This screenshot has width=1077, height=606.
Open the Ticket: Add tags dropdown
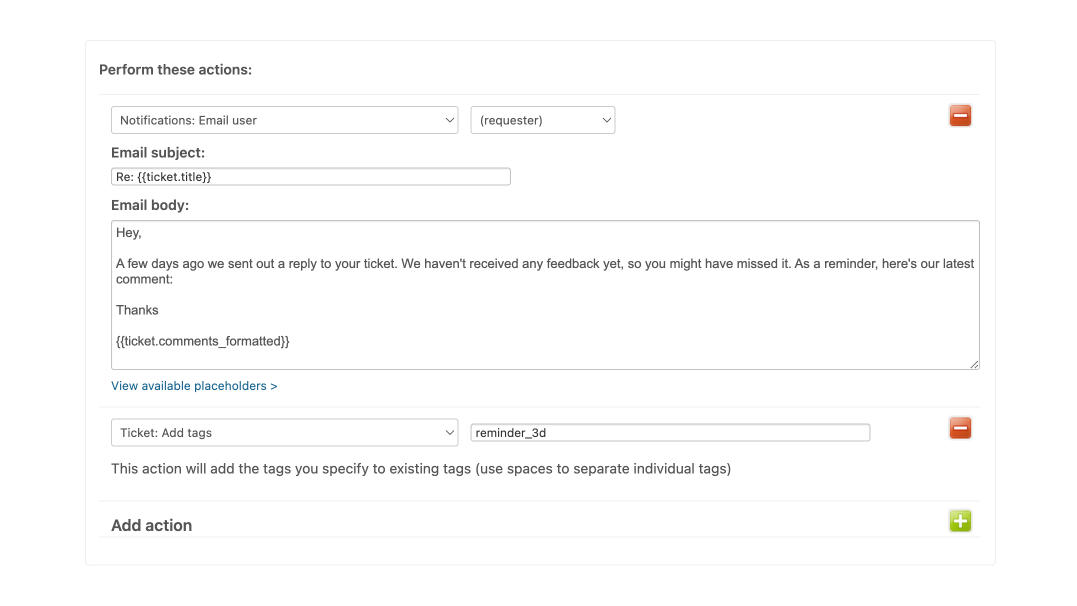tap(284, 433)
